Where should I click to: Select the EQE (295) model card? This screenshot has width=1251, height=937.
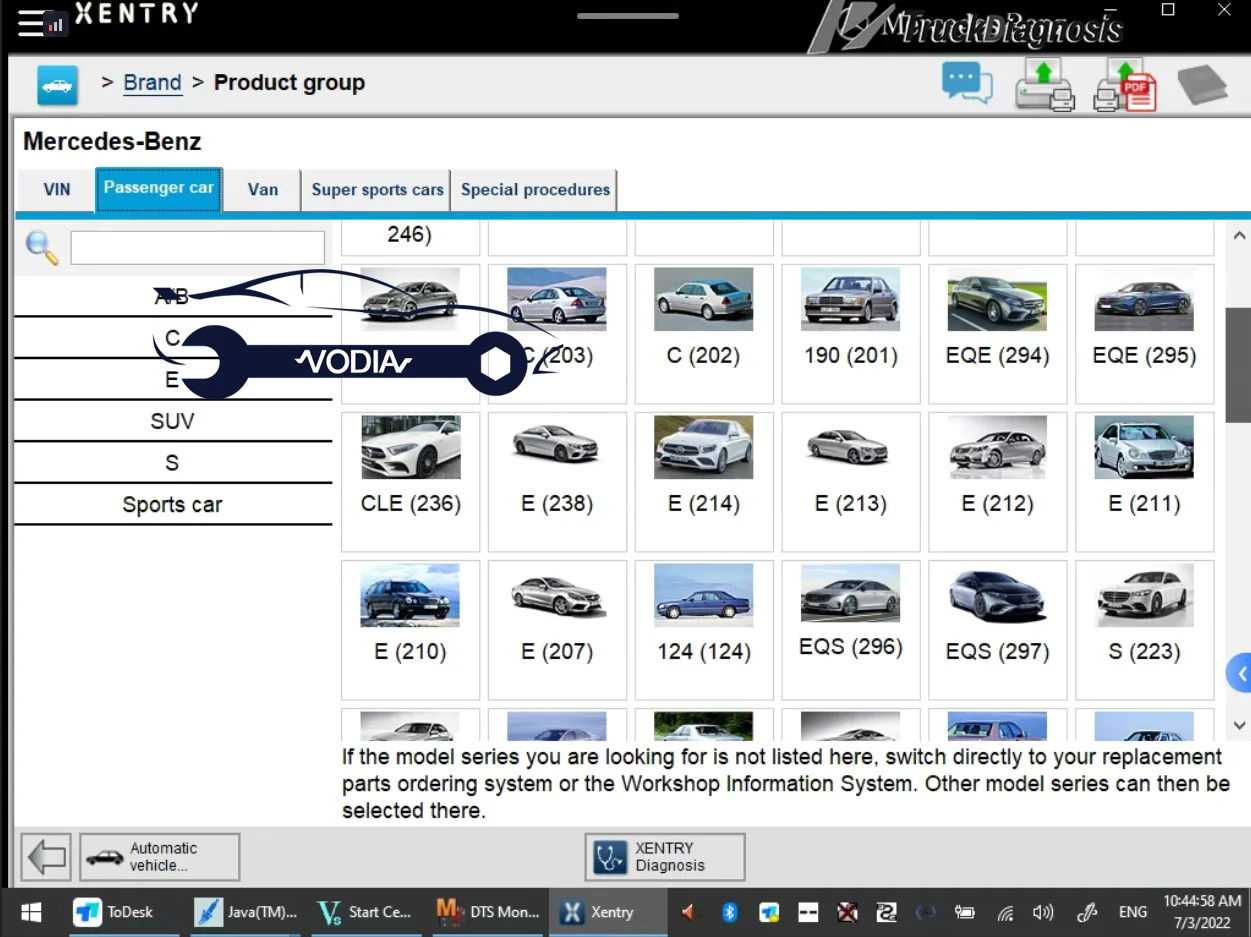pos(1145,334)
